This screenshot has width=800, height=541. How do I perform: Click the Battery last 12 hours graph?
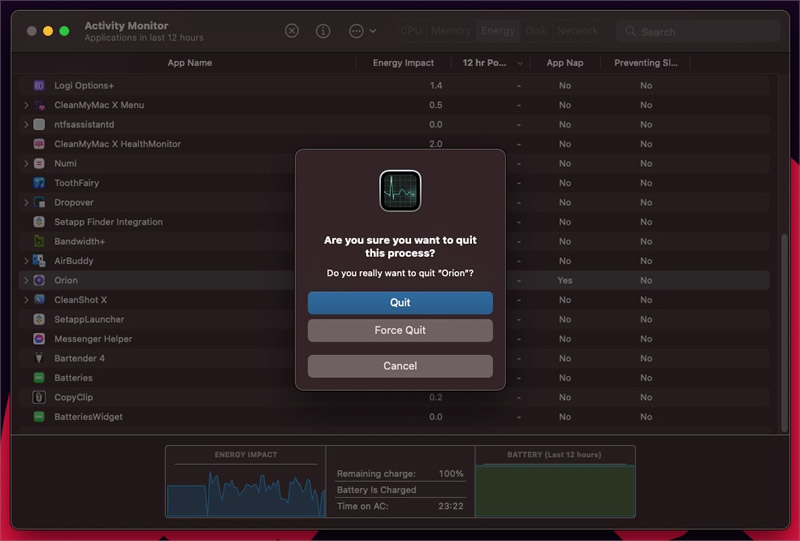click(x=555, y=490)
